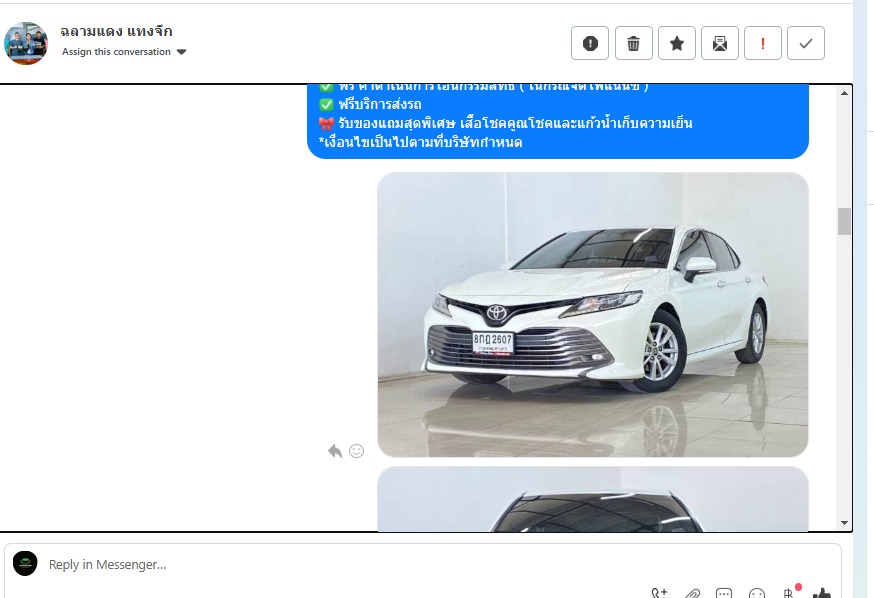Image resolution: width=874 pixels, height=598 pixels.
Task: Open Assign this conversation dropdown
Action: click(x=124, y=52)
